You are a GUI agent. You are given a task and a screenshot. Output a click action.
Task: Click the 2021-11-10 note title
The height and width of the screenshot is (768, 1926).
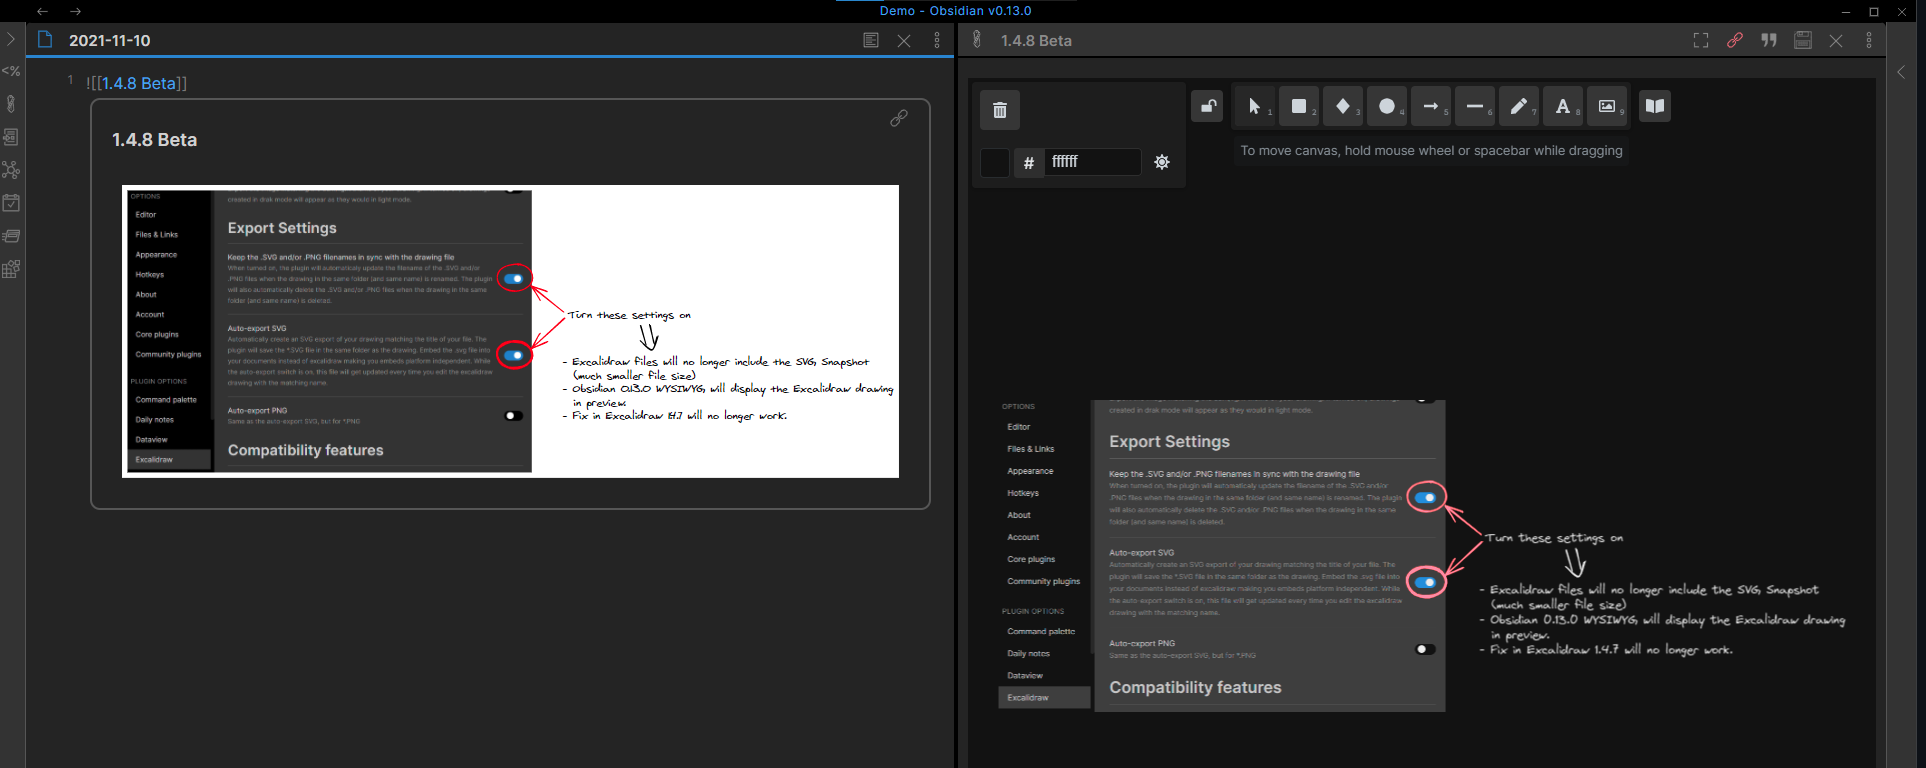pyautogui.click(x=110, y=41)
